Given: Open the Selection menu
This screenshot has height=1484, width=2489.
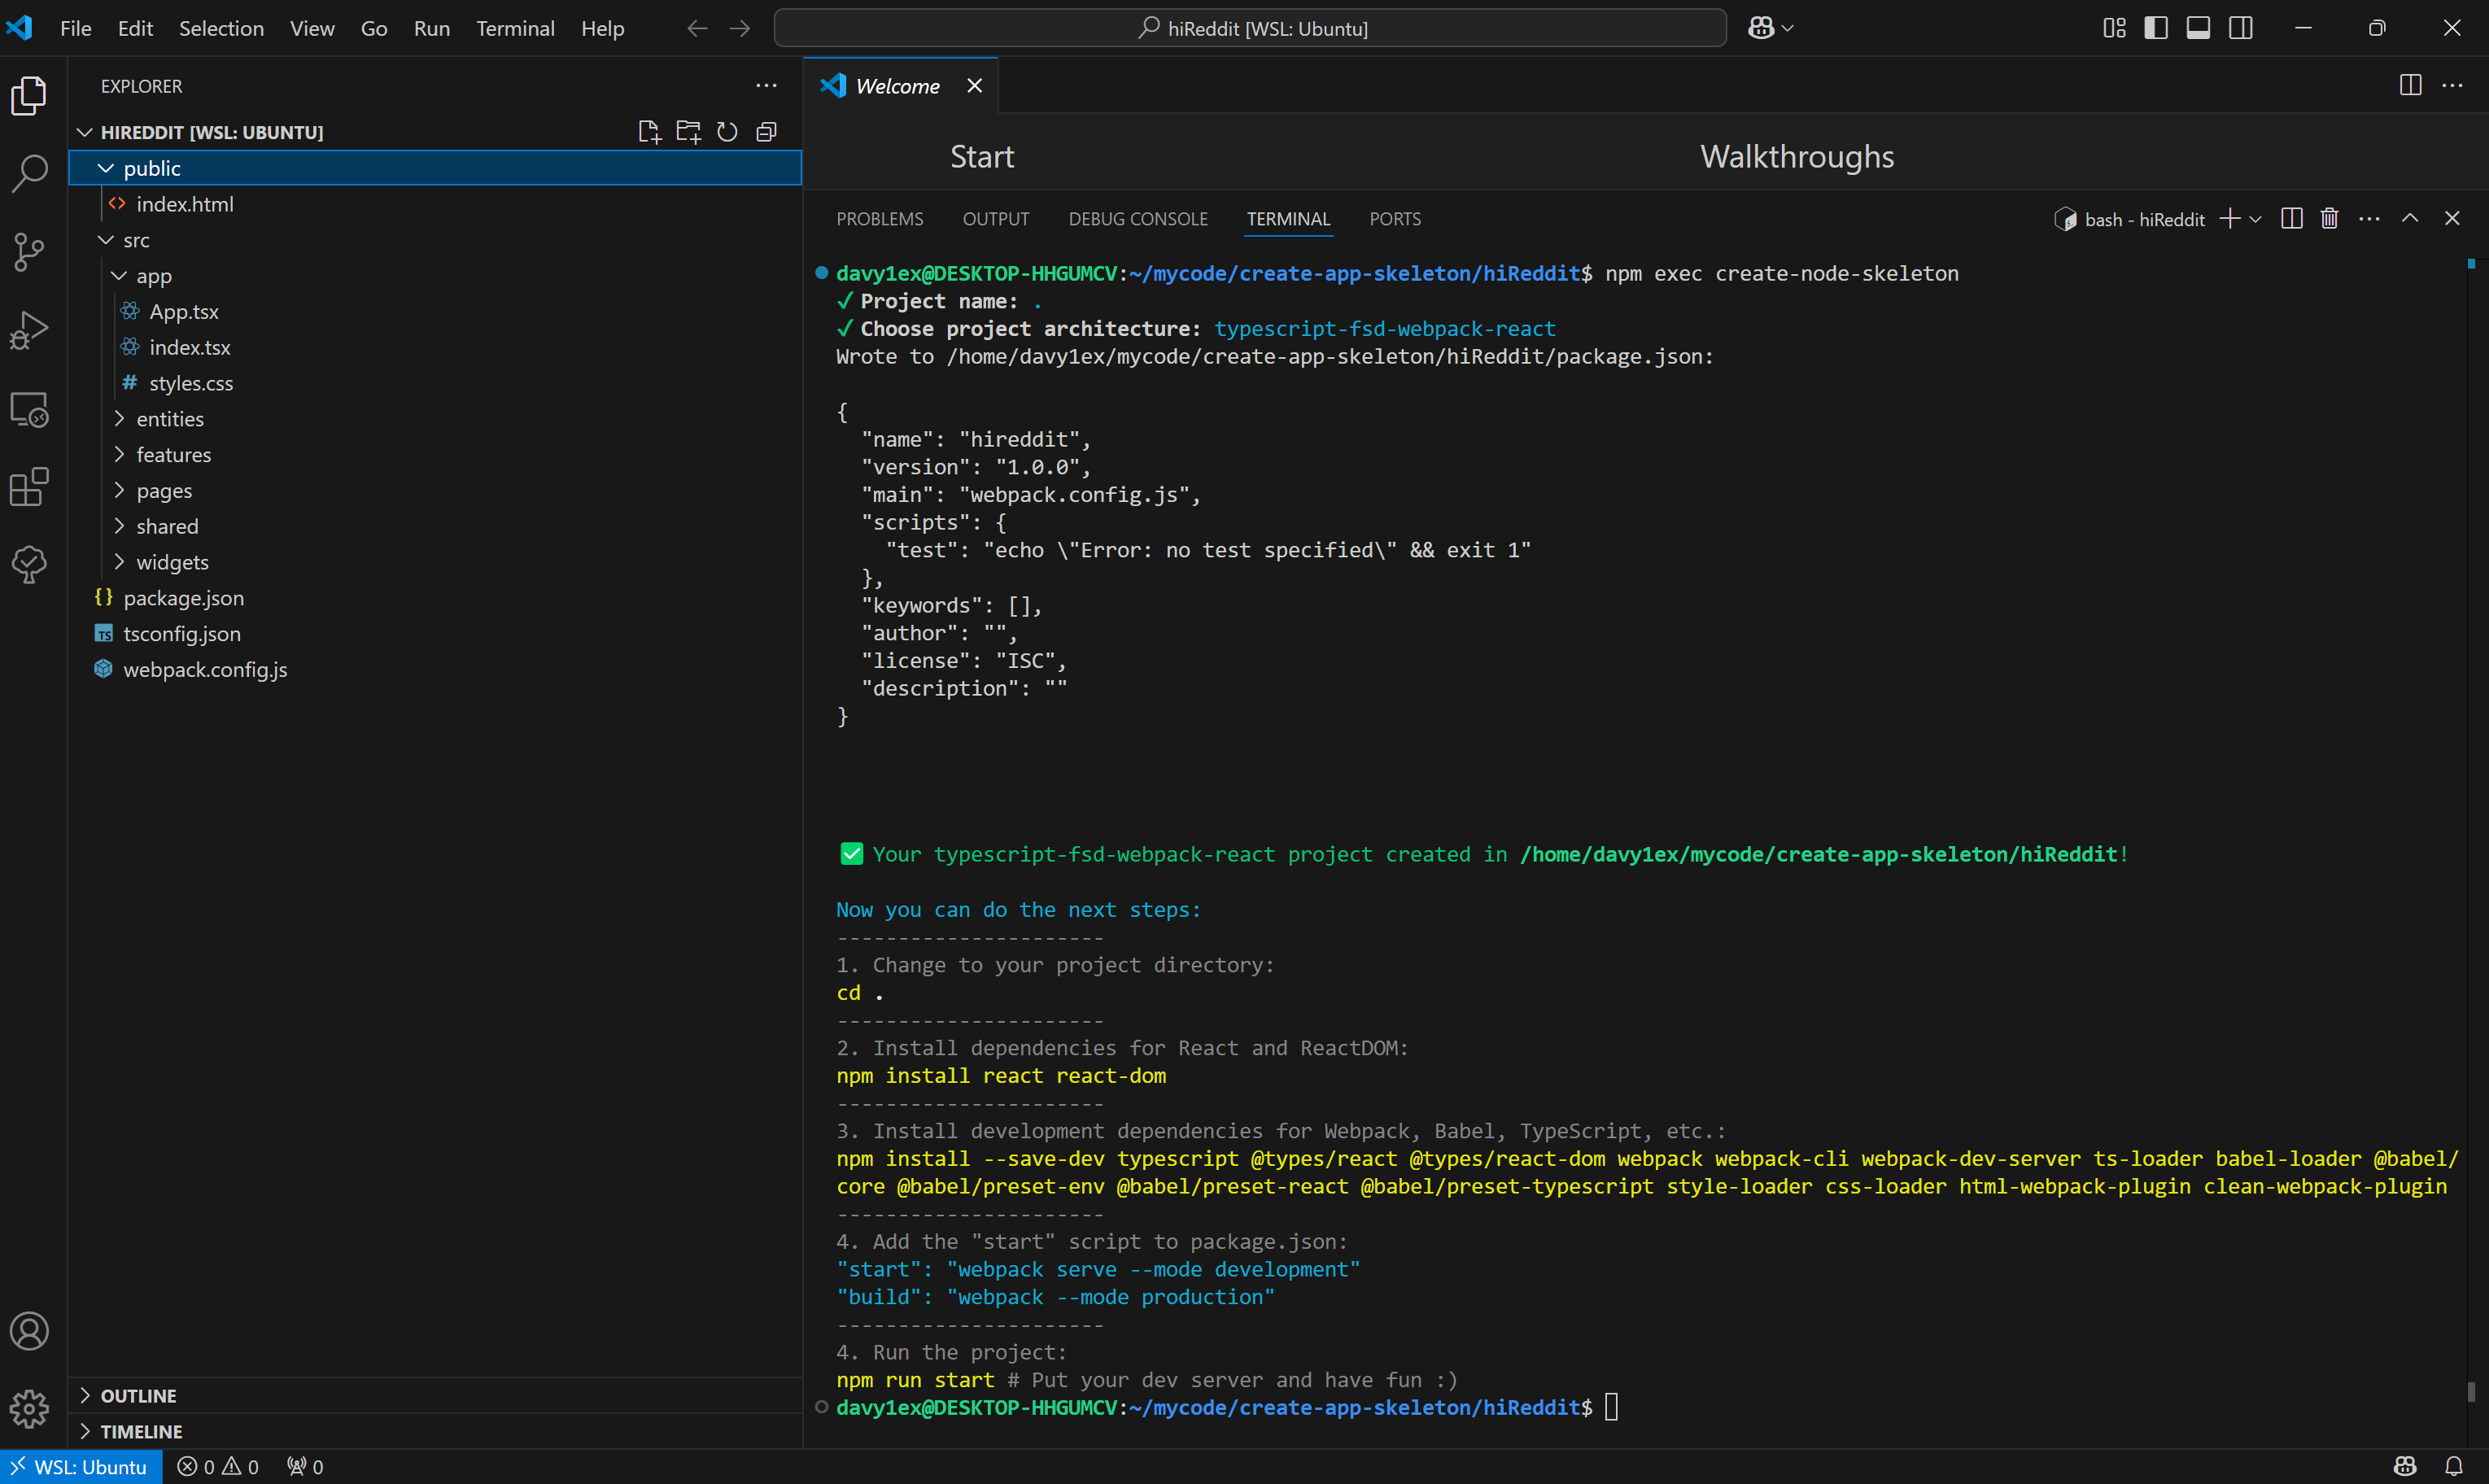Looking at the screenshot, I should point(221,28).
